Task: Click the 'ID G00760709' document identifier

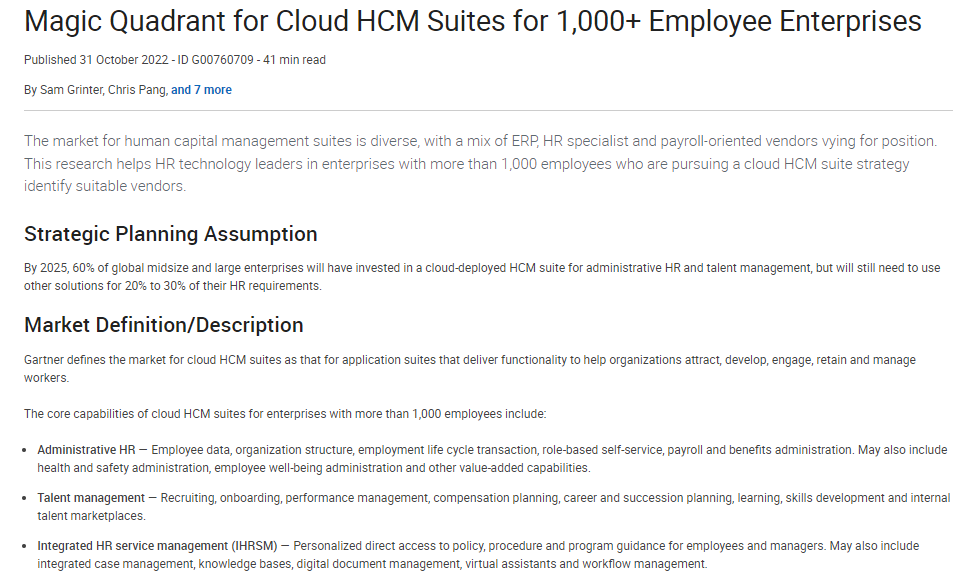Action: 215,60
